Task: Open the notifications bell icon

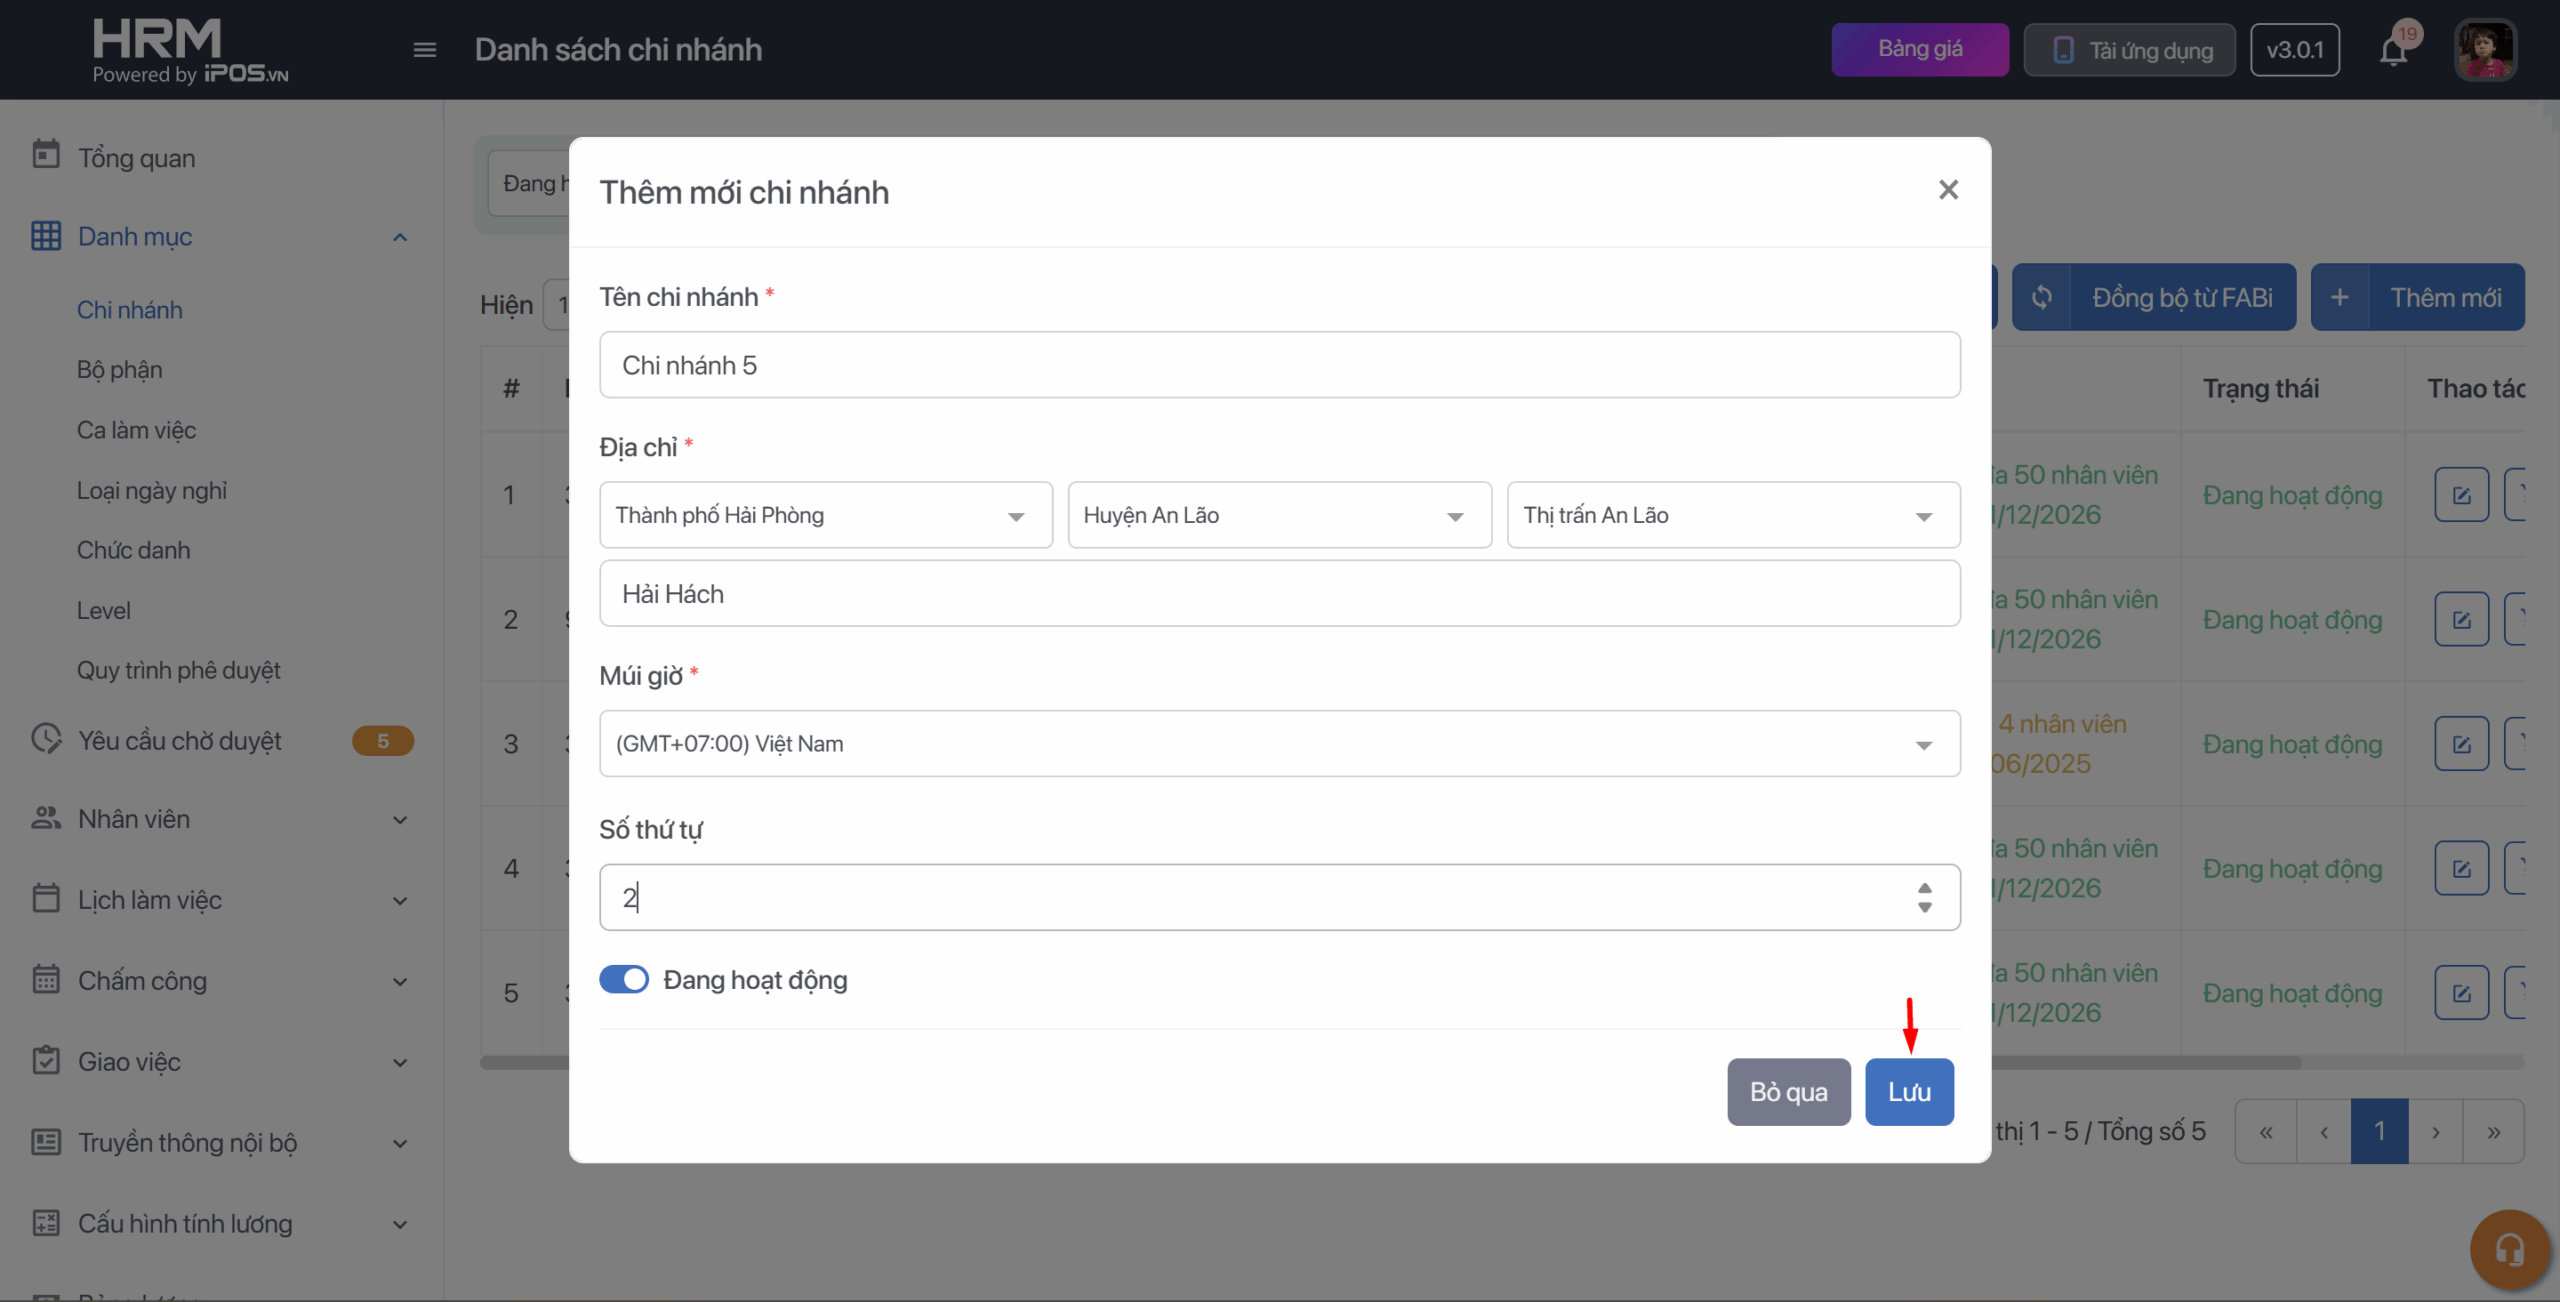Action: click(2393, 50)
